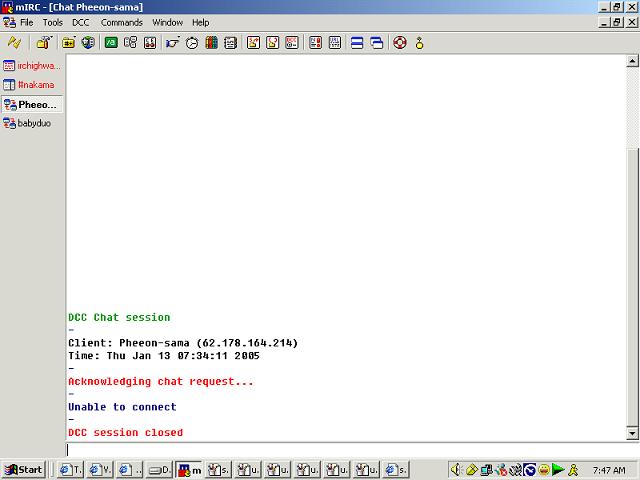Click 'Acknowledging chat request...' text

[x=161, y=381]
